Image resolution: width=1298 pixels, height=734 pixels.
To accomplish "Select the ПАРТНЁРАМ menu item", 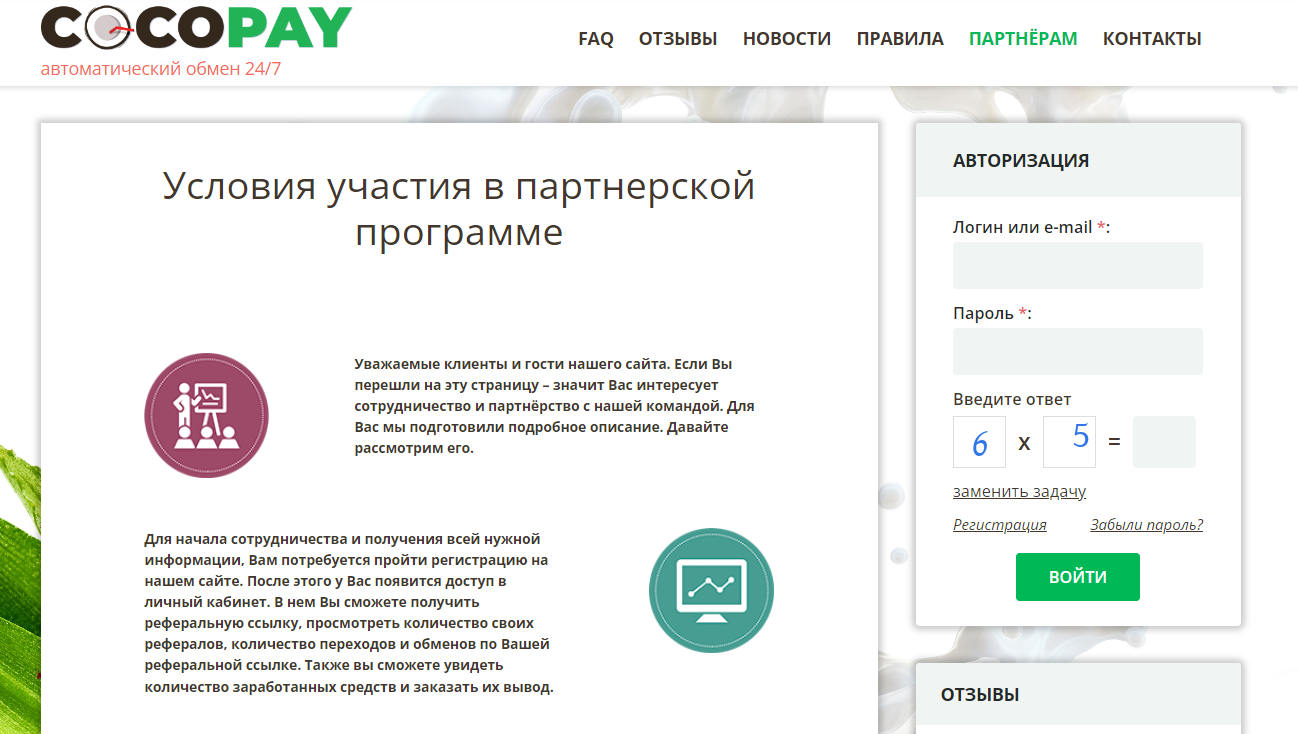I will click(x=1023, y=39).
